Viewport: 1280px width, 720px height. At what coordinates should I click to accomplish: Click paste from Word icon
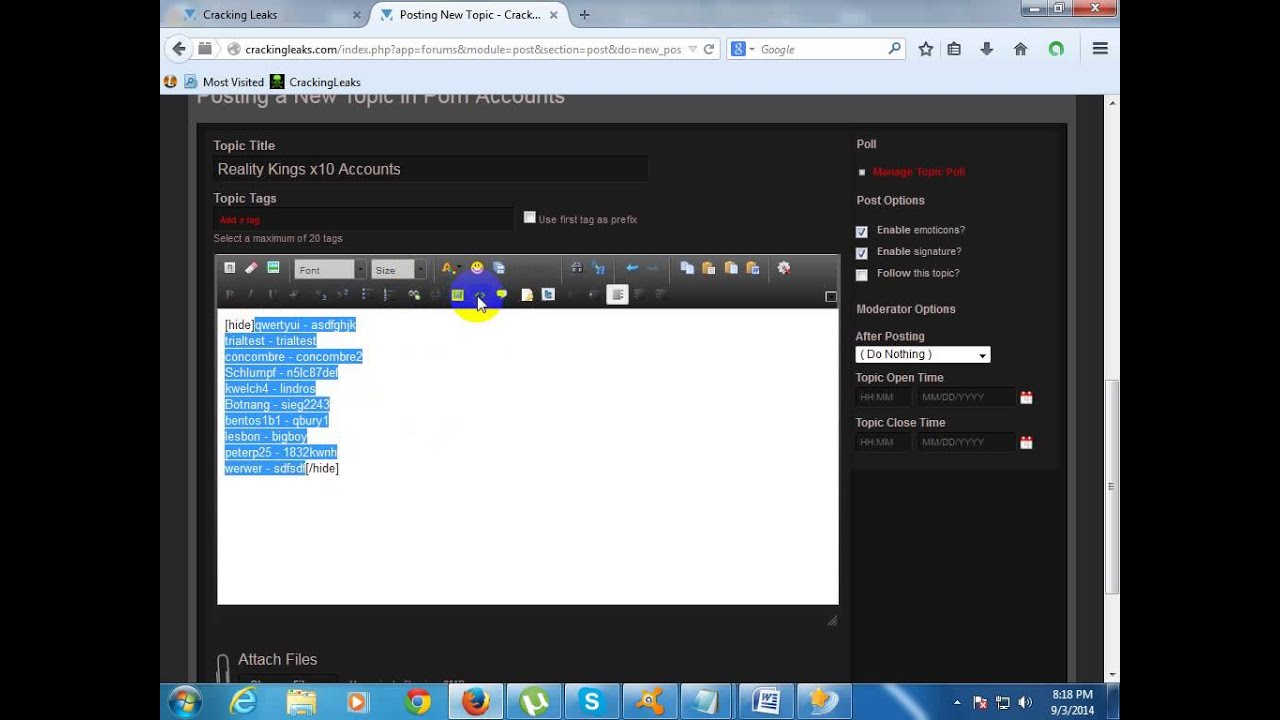(753, 268)
